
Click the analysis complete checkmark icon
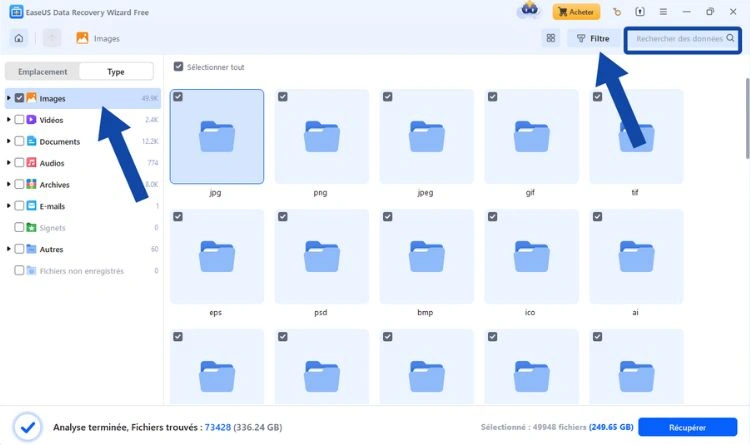pos(28,427)
